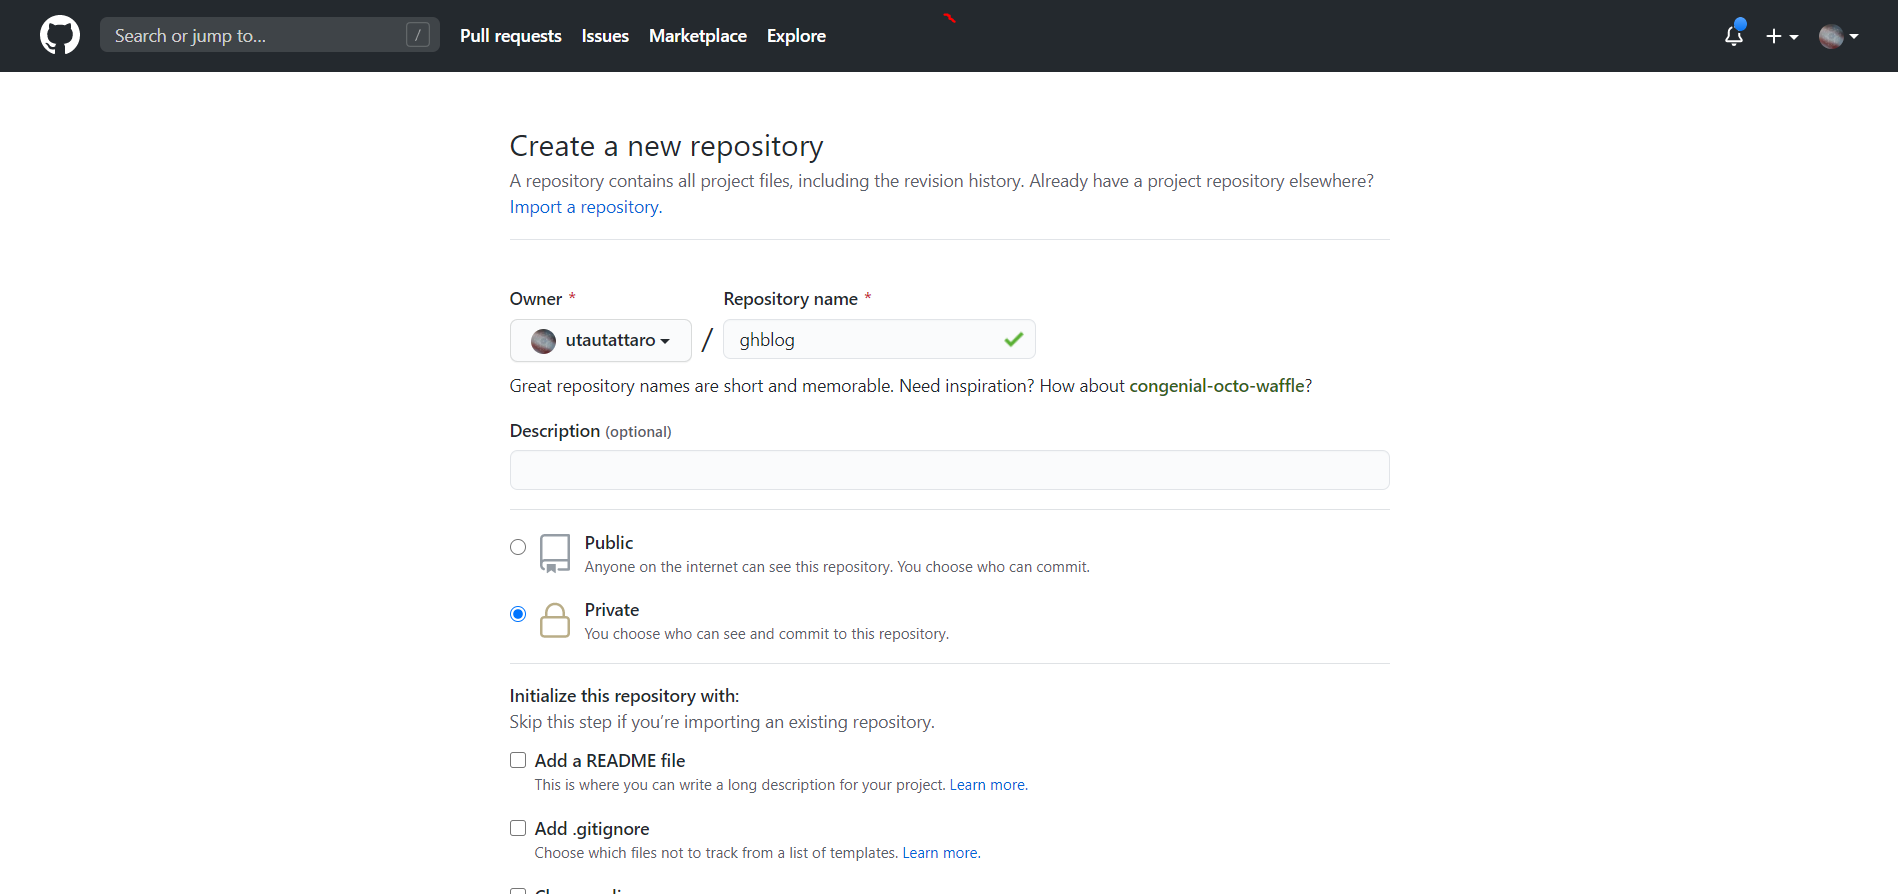Viewport: 1898px width, 894px height.
Task: Click the green checkmark in repository name field
Action: click(x=1013, y=340)
